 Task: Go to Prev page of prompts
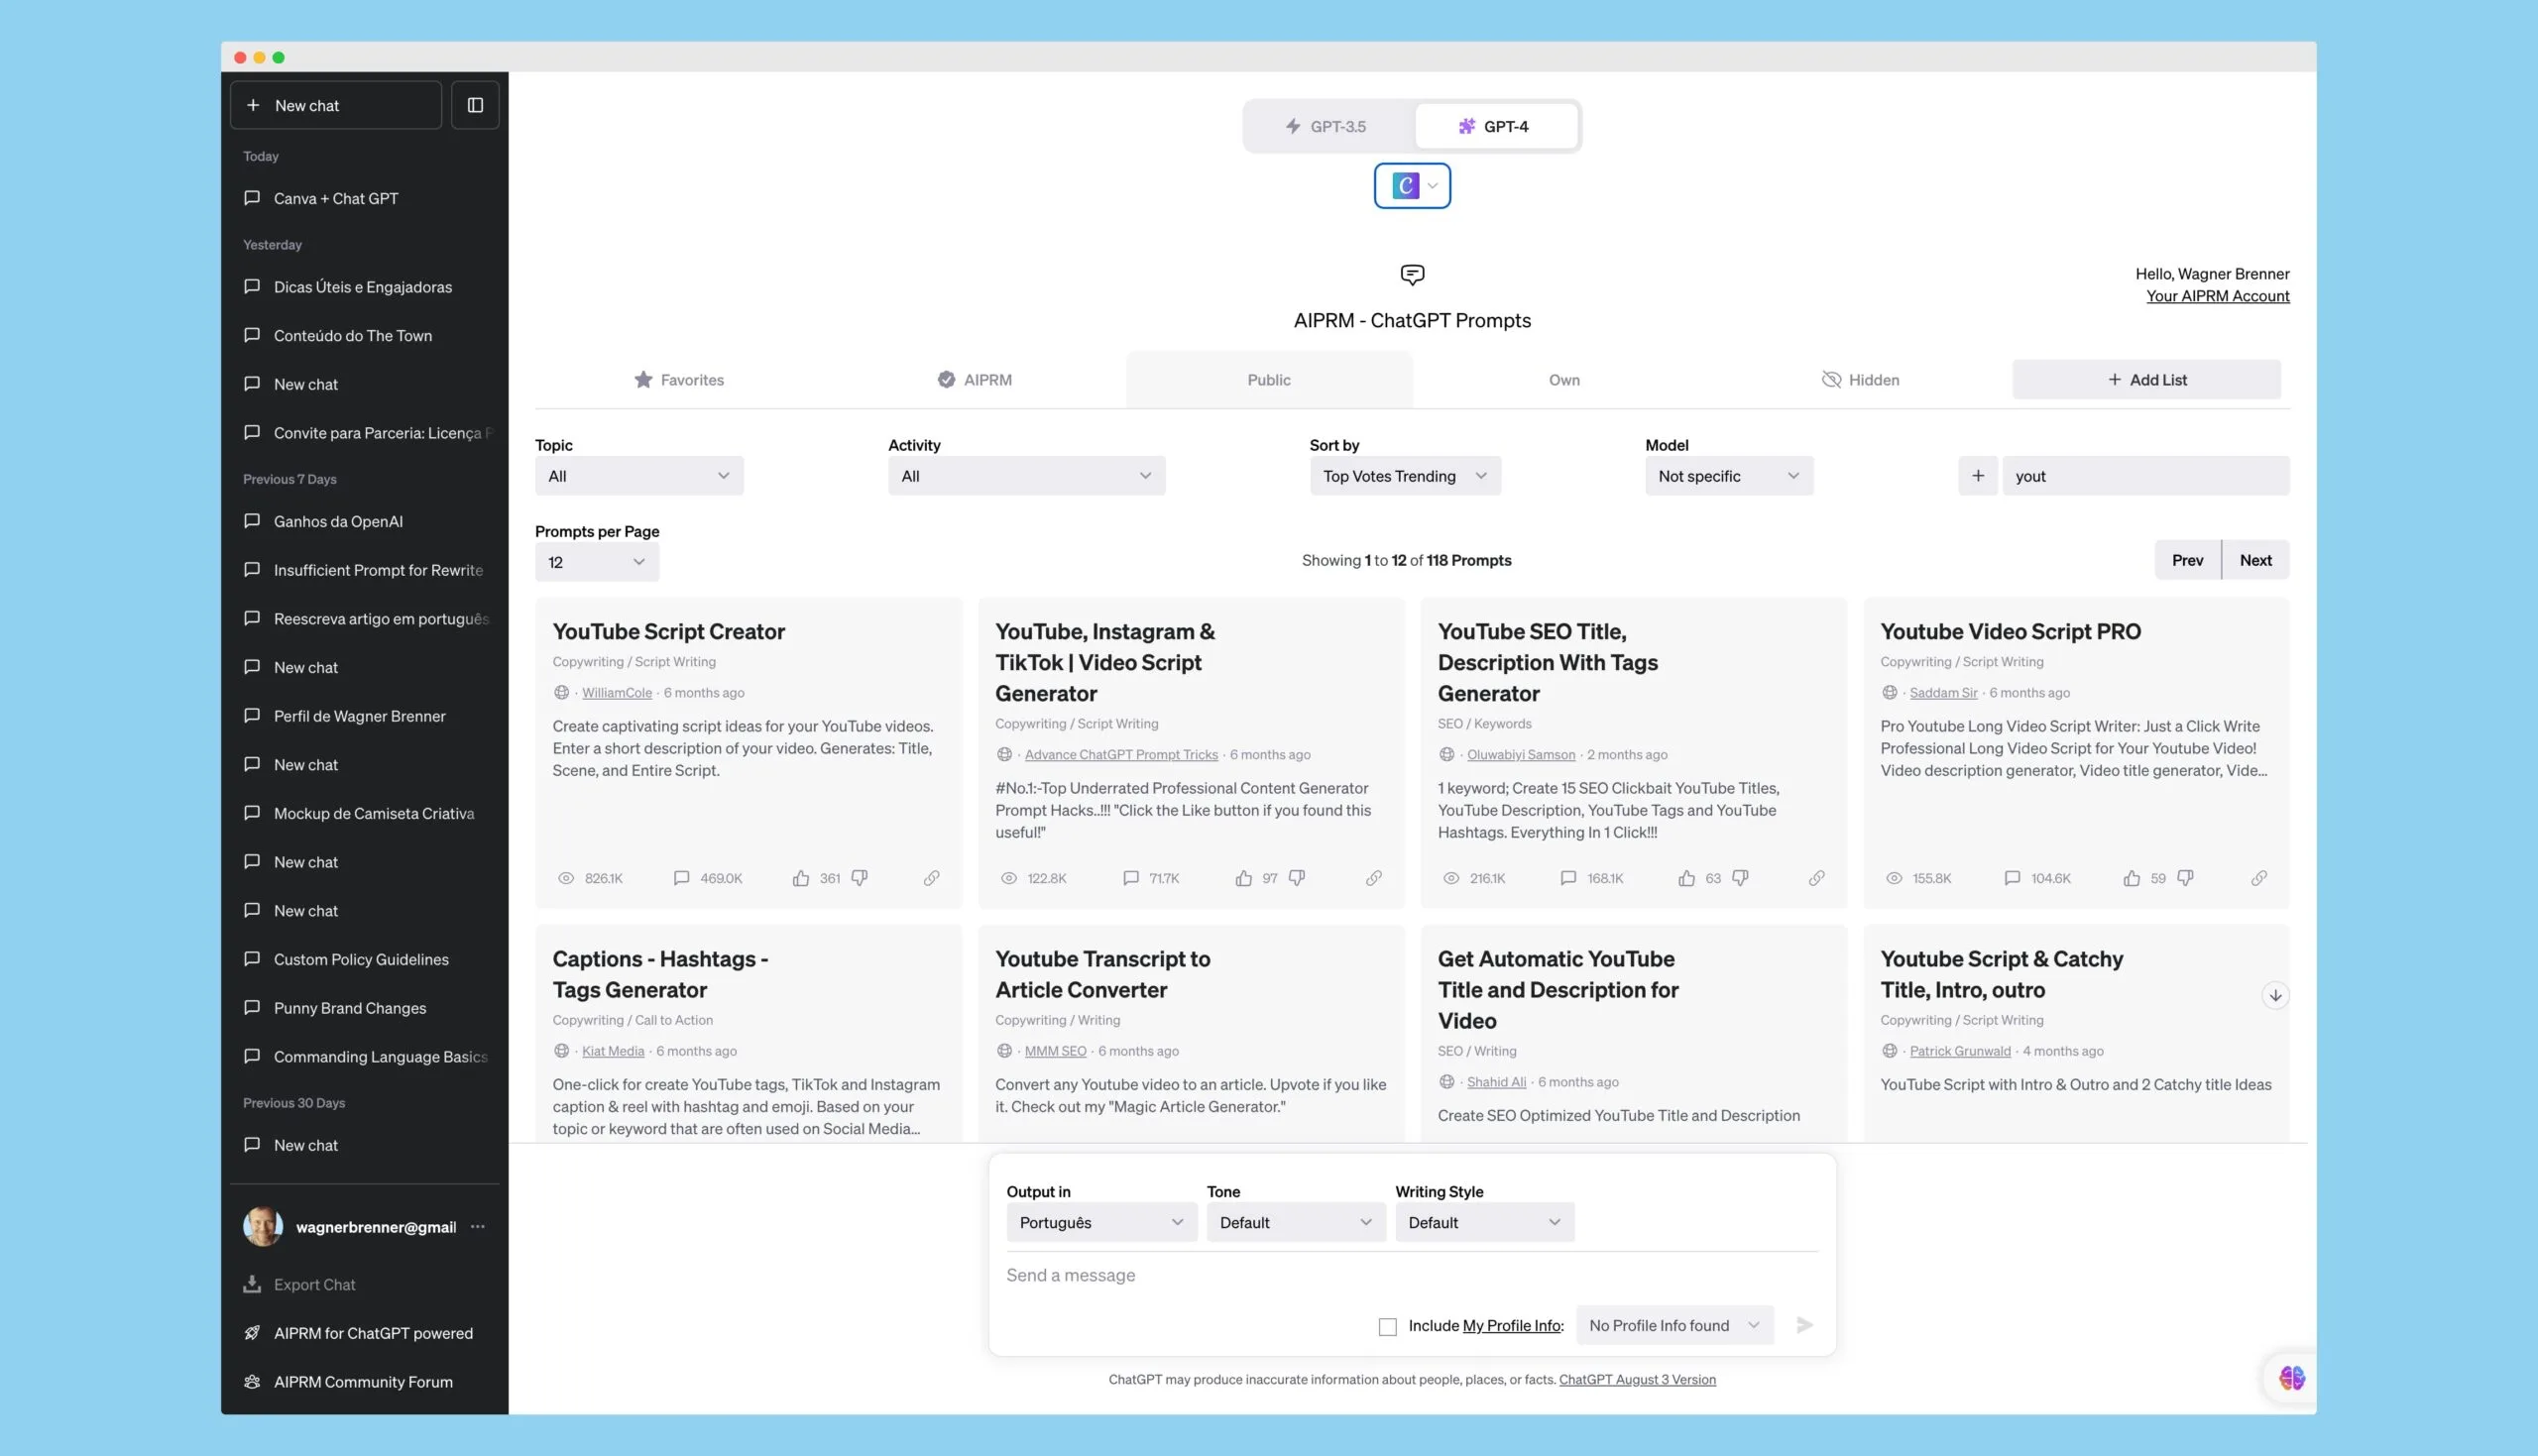[x=2187, y=560]
